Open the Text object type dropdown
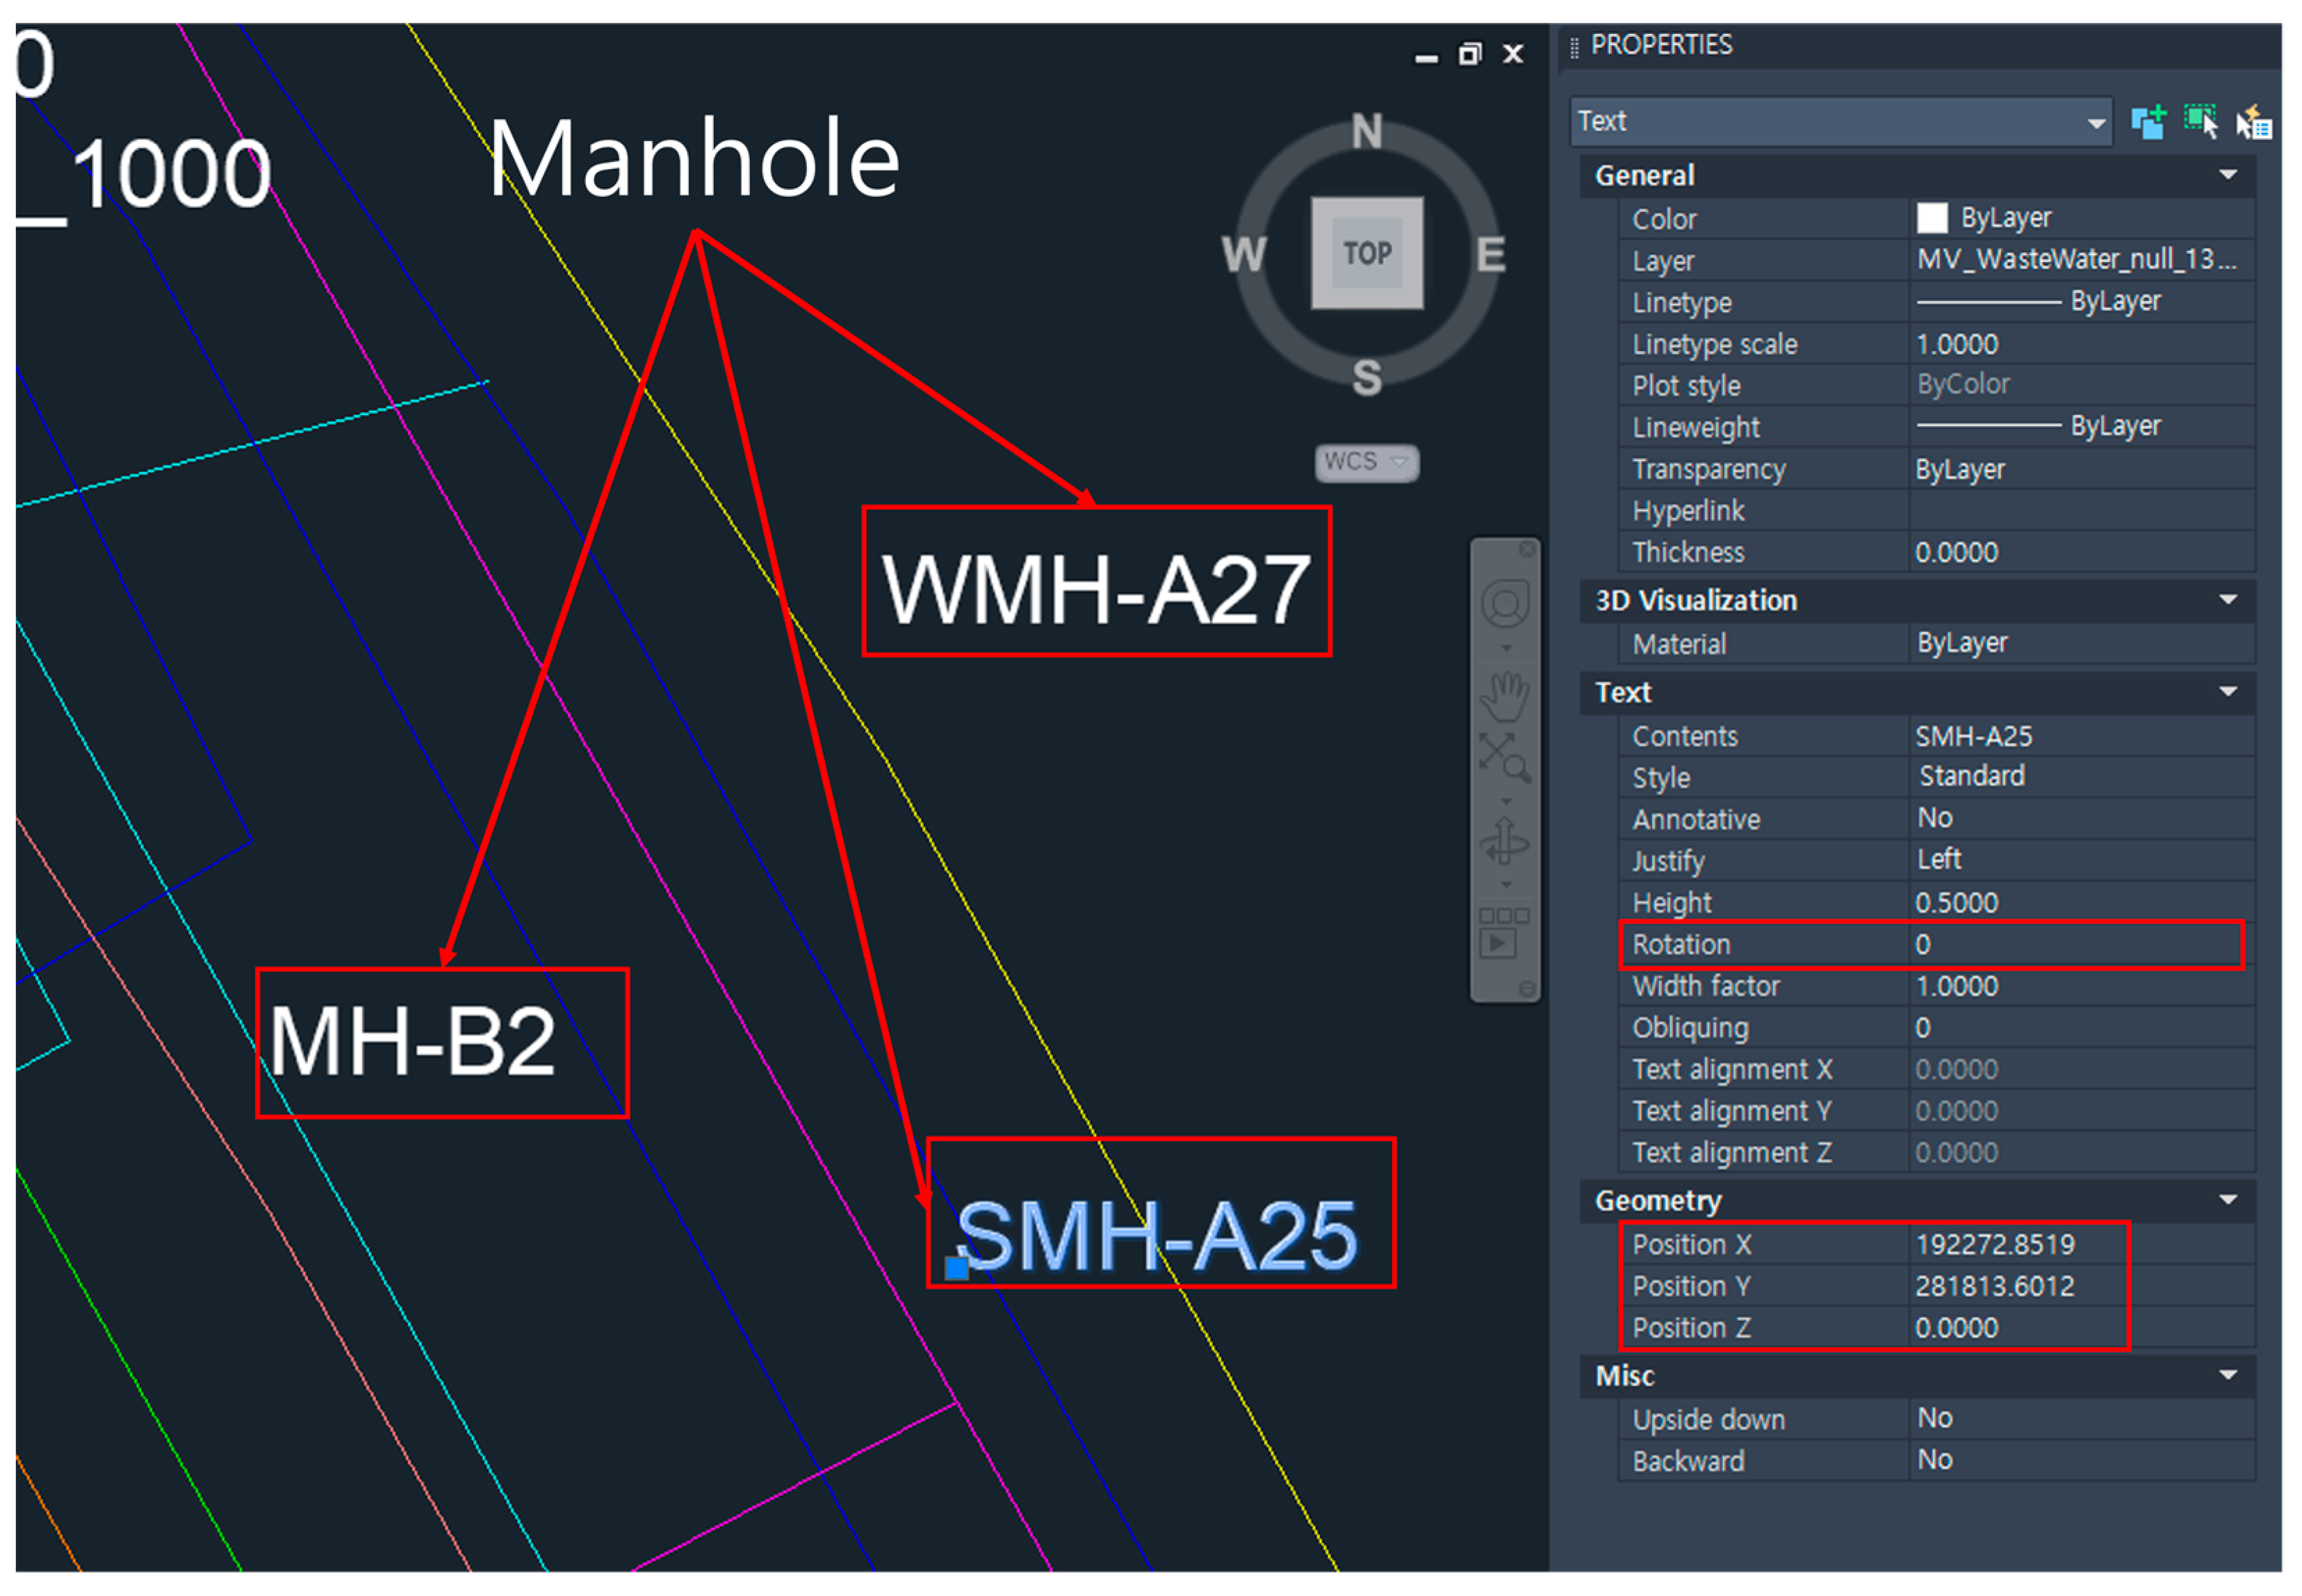 pos(2096,124)
